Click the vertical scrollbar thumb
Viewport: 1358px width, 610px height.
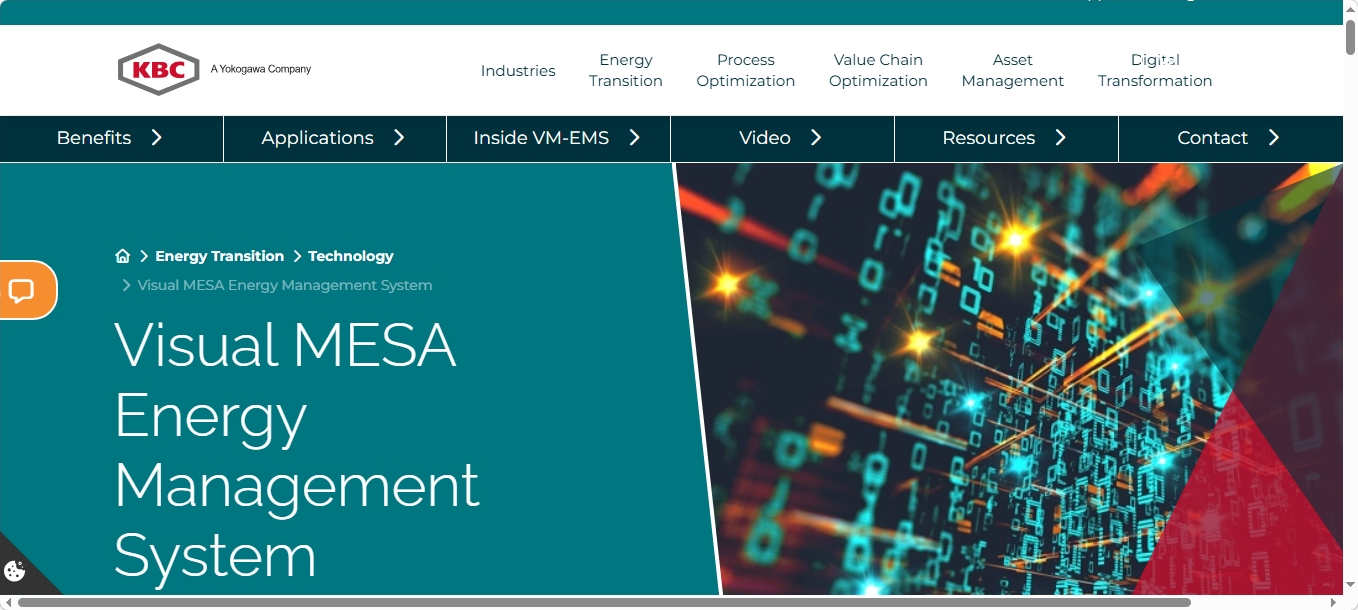(x=1350, y=36)
